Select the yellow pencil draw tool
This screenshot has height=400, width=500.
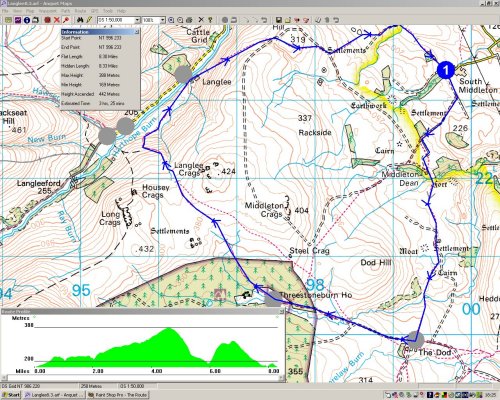(89, 20)
